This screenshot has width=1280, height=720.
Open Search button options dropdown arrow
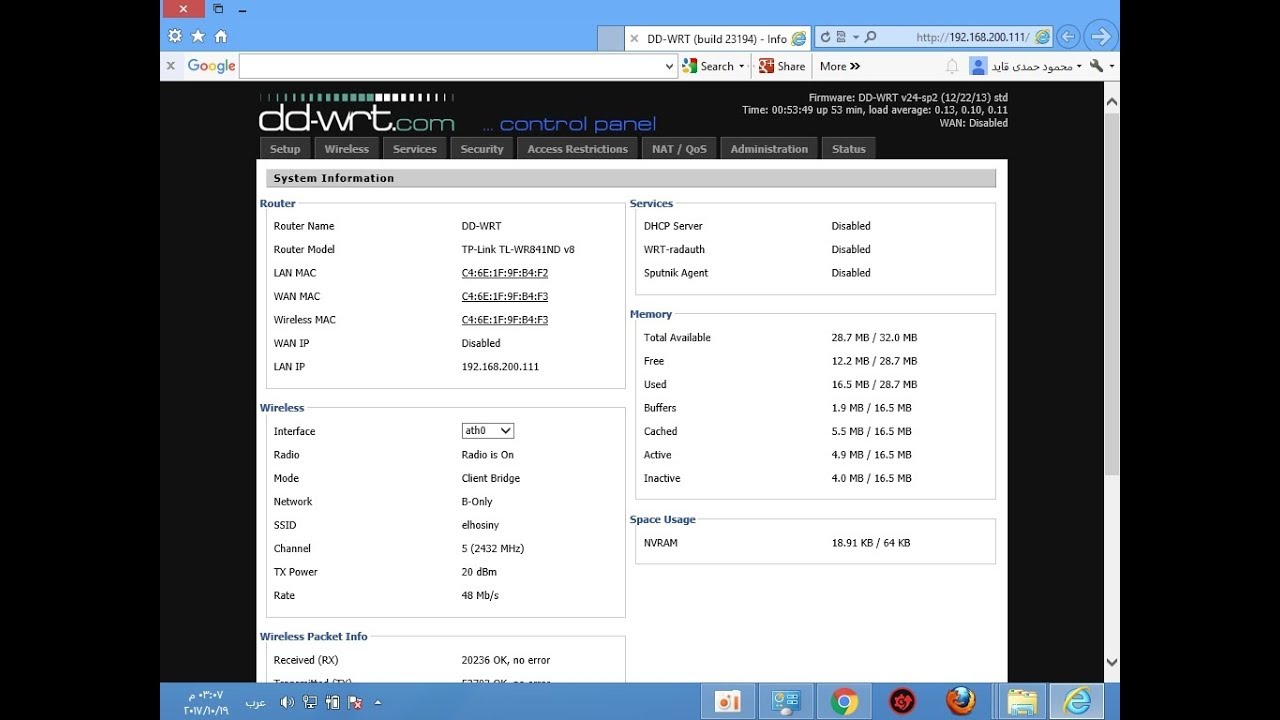tap(742, 66)
